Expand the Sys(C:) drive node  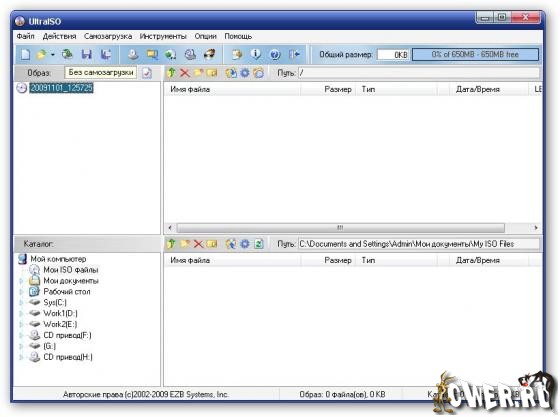[21, 303]
